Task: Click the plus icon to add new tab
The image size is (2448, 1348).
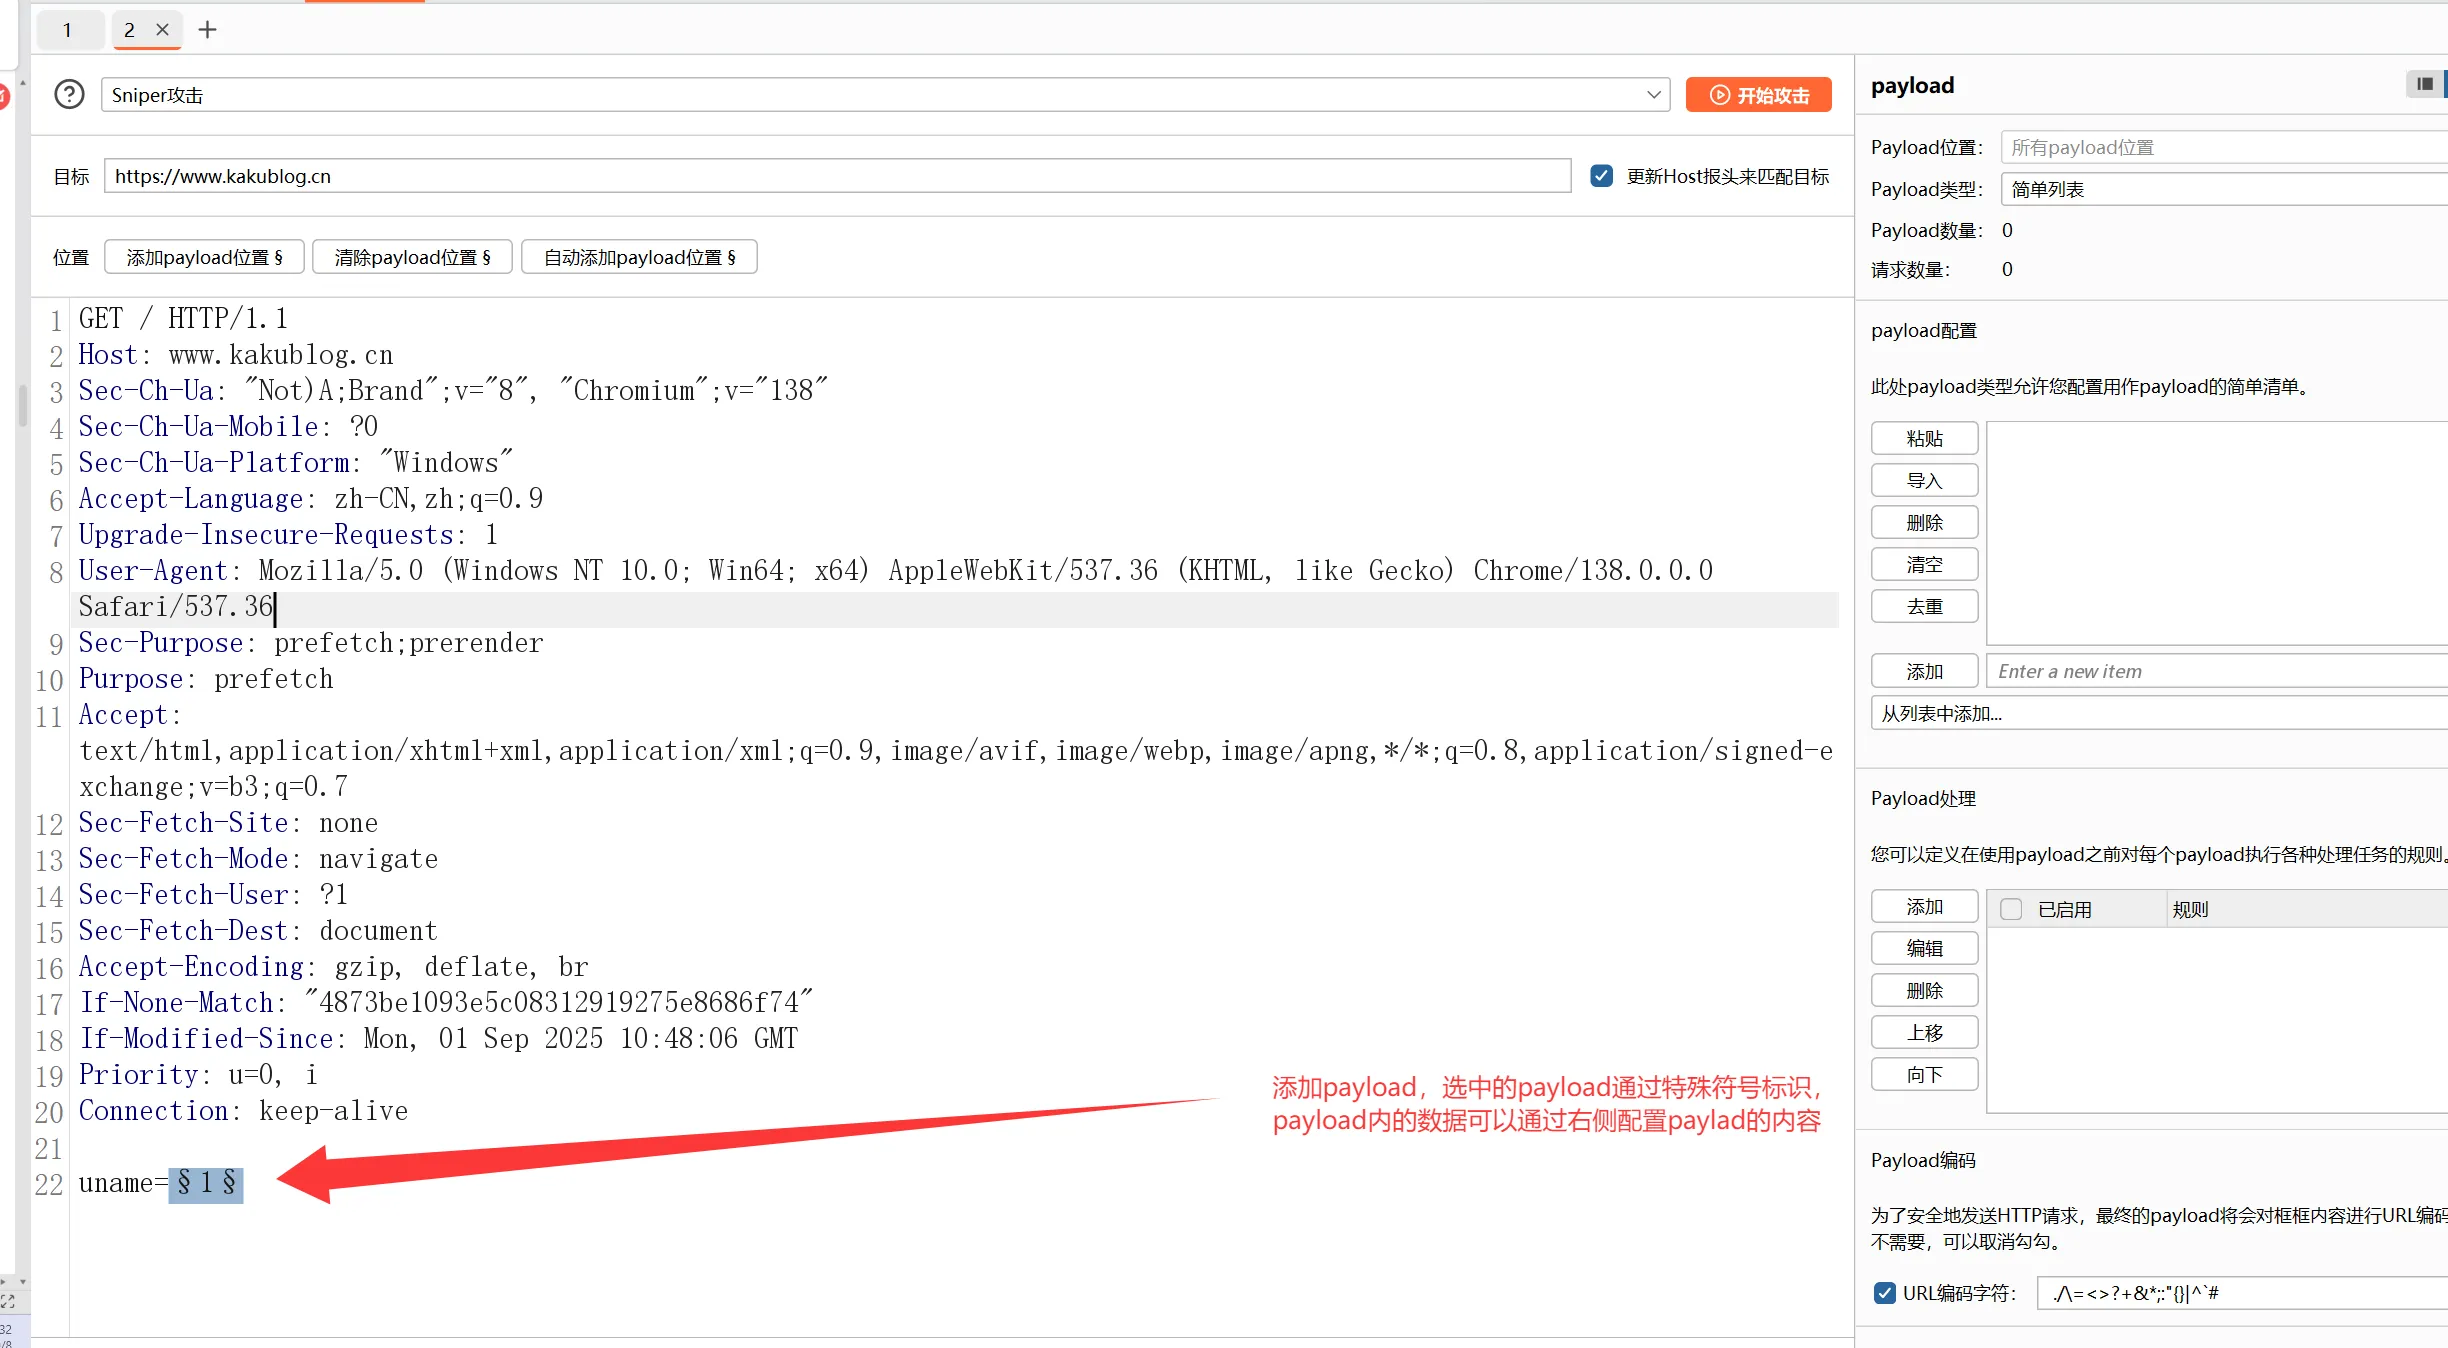Action: coord(207,30)
